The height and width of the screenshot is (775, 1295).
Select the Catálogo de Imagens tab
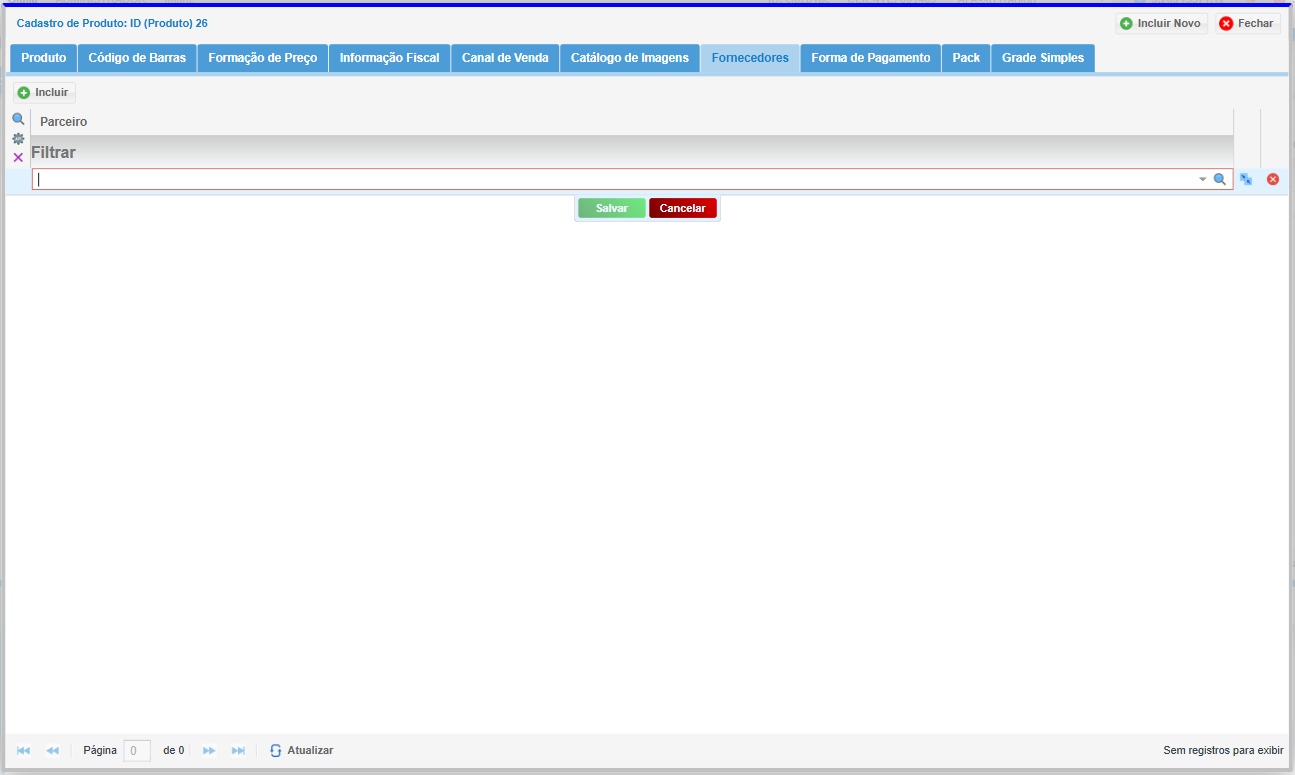click(629, 58)
